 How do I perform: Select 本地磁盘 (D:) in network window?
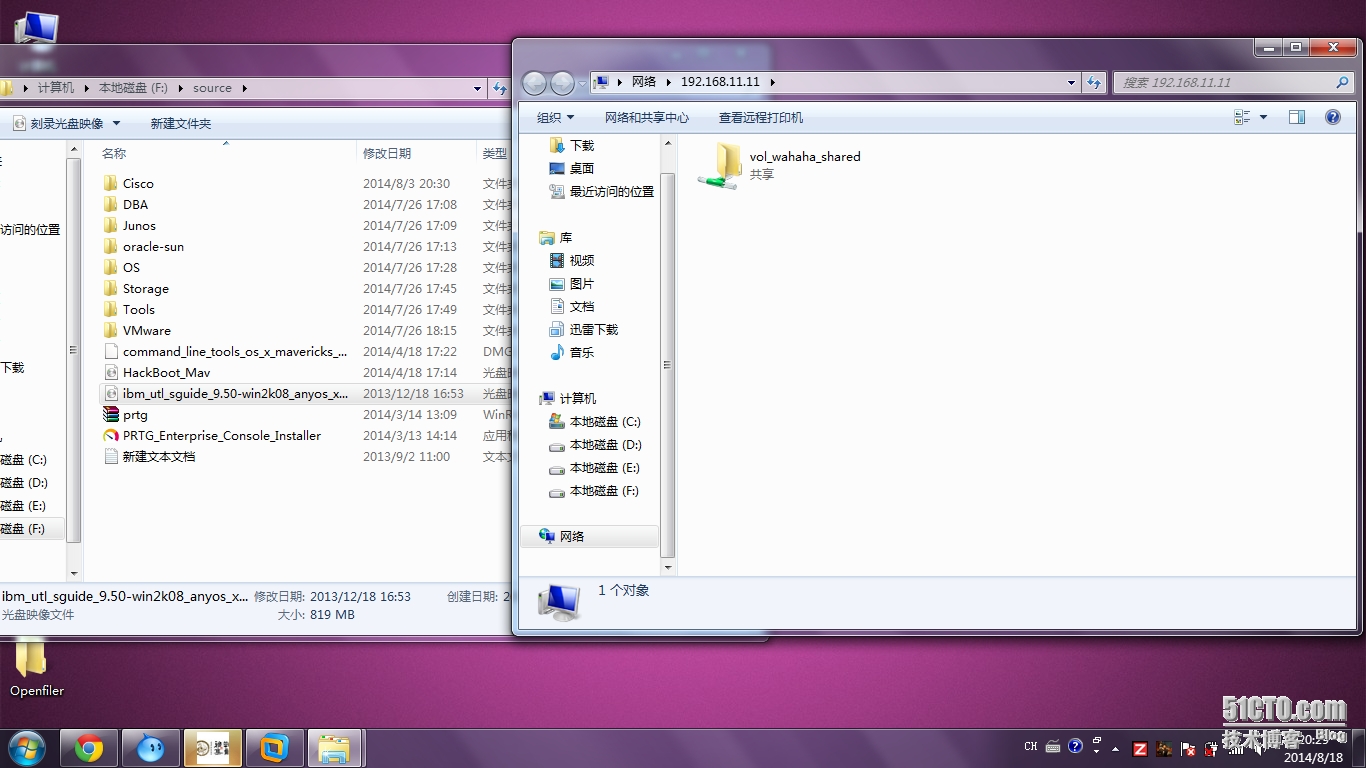coord(596,444)
